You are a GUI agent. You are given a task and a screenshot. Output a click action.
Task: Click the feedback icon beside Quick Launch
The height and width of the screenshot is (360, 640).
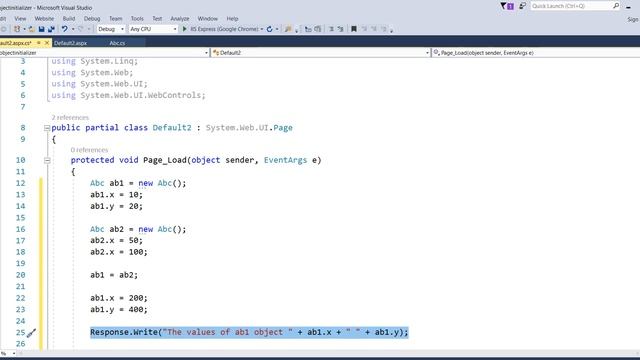click(522, 6)
